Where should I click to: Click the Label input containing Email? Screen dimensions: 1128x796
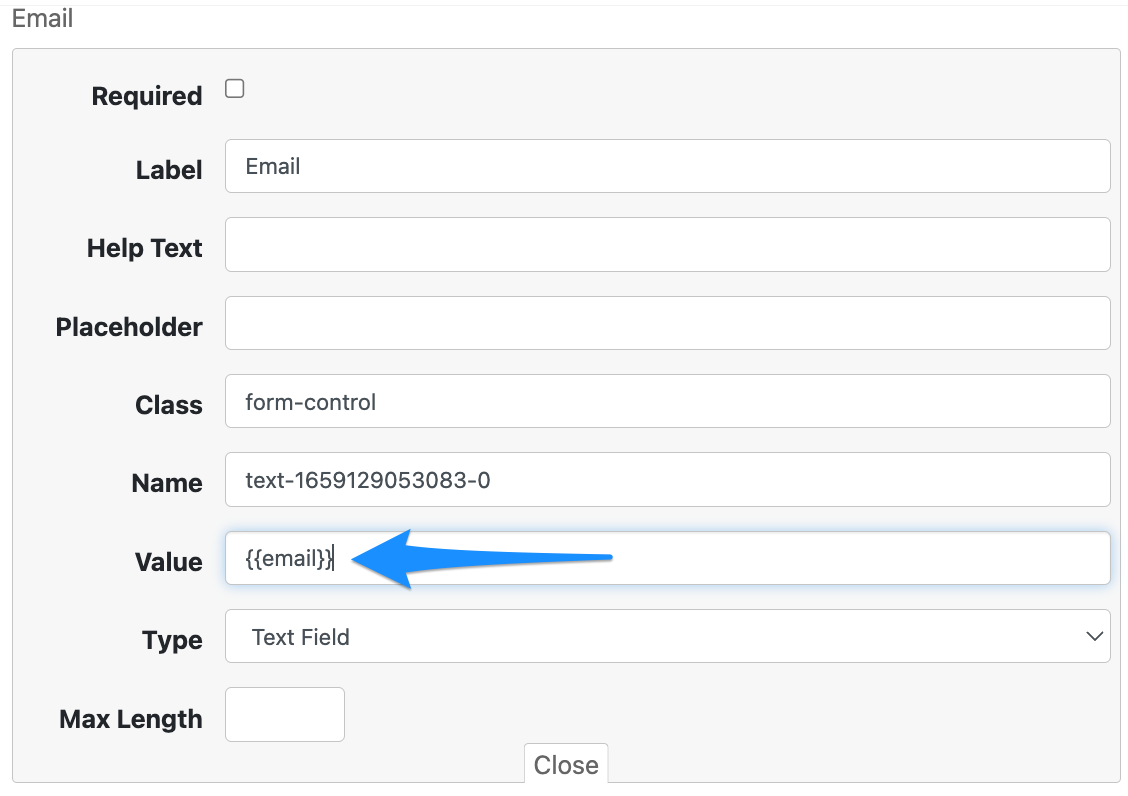coord(667,166)
